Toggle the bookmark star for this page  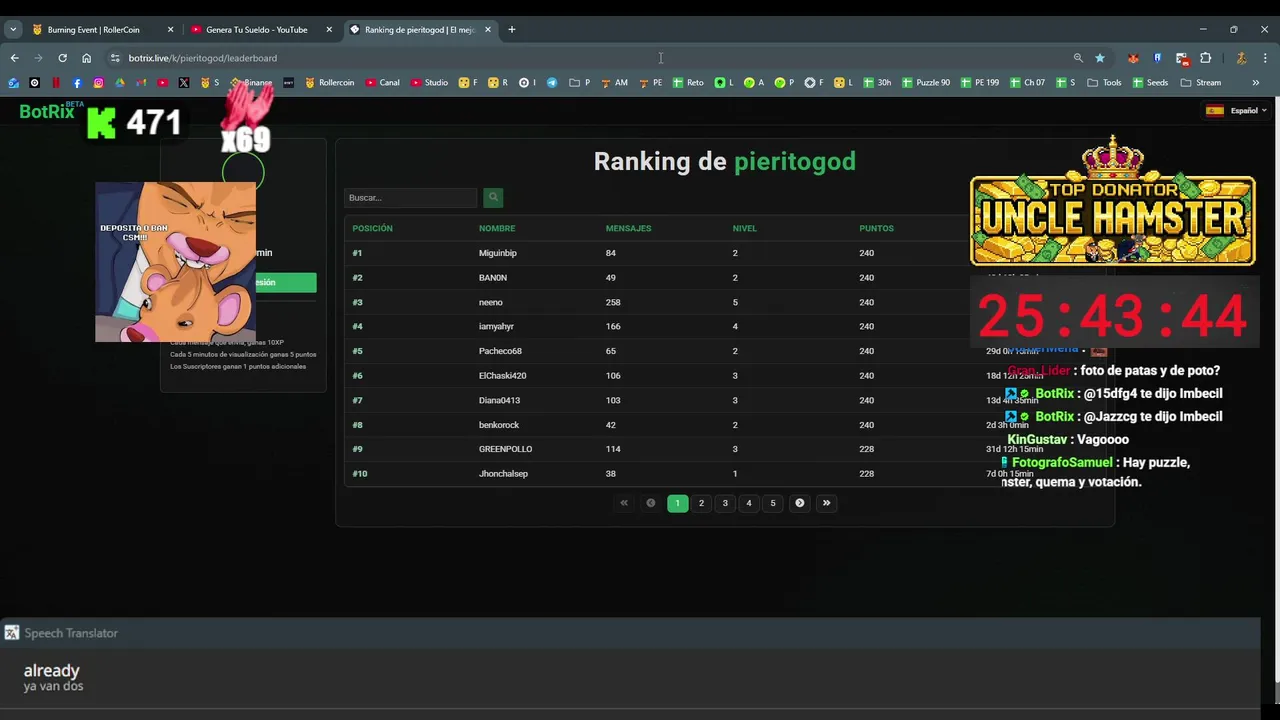[1100, 58]
